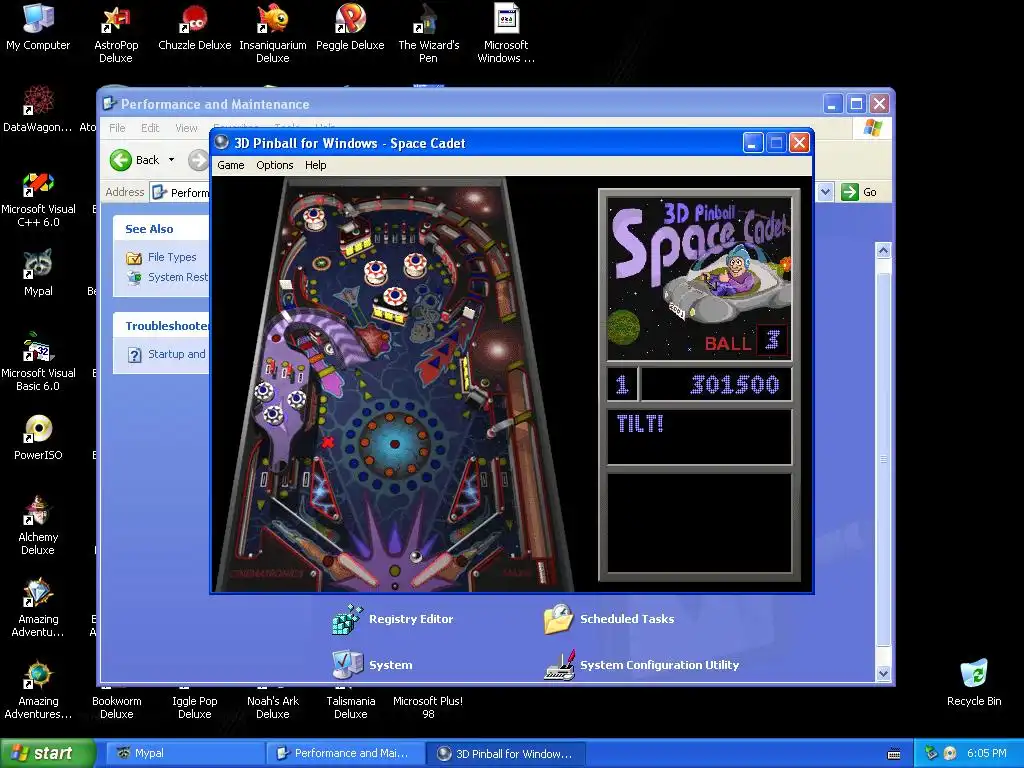This screenshot has width=1024, height=768.
Task: Switch to Mypal taskbar button
Action: pos(183,753)
